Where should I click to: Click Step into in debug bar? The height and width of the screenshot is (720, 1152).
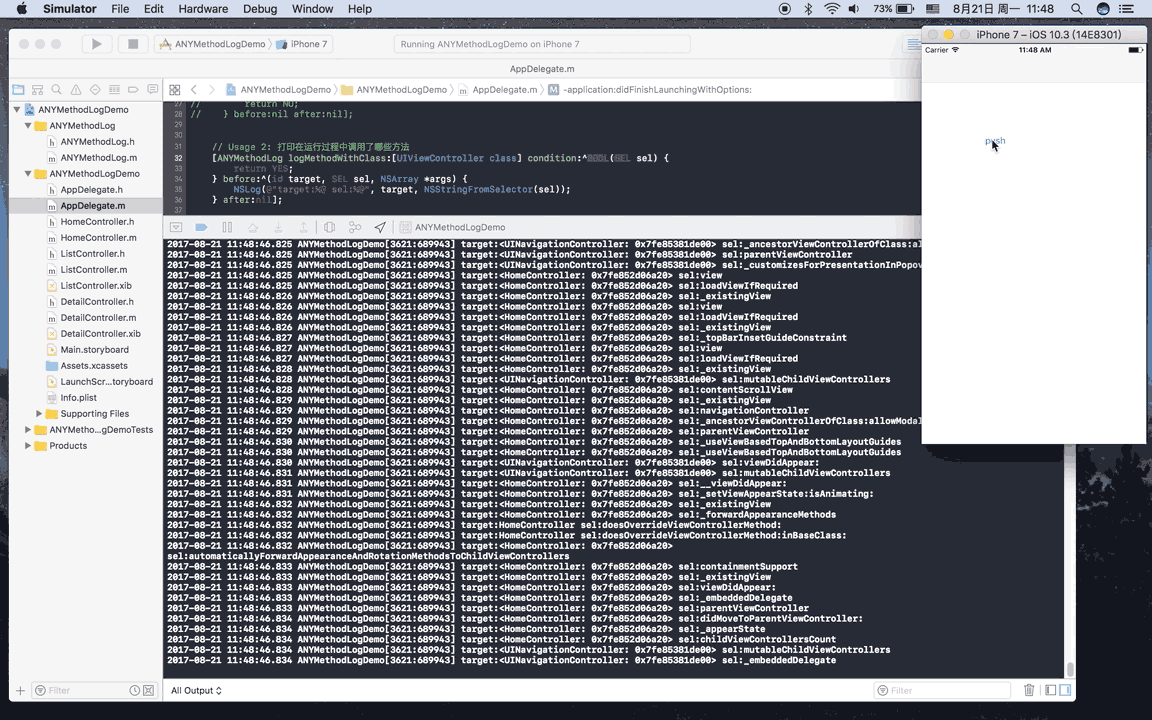pos(278,227)
